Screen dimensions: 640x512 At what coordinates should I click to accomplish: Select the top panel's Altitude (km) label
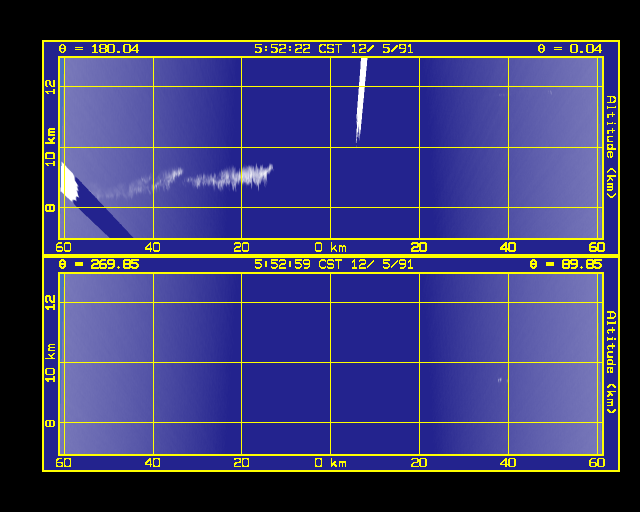click(611, 147)
